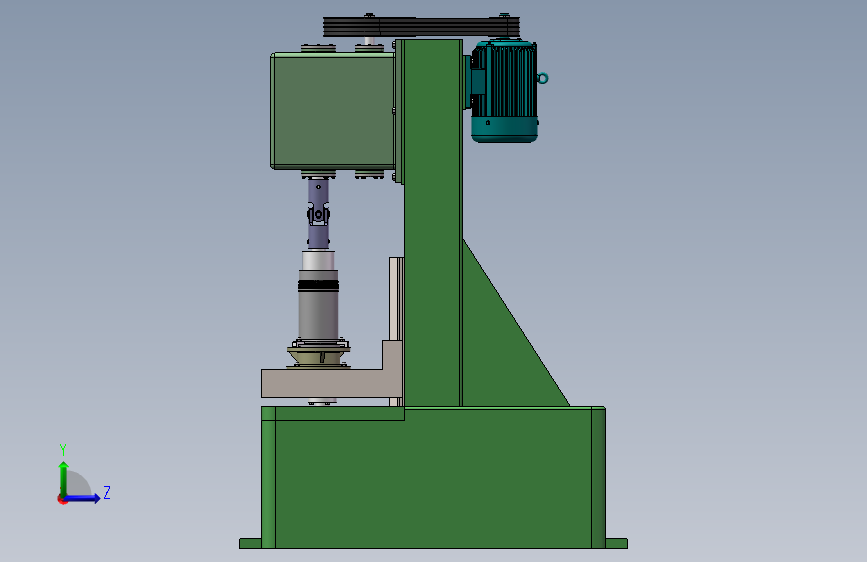Click the Z axis label

(107, 492)
